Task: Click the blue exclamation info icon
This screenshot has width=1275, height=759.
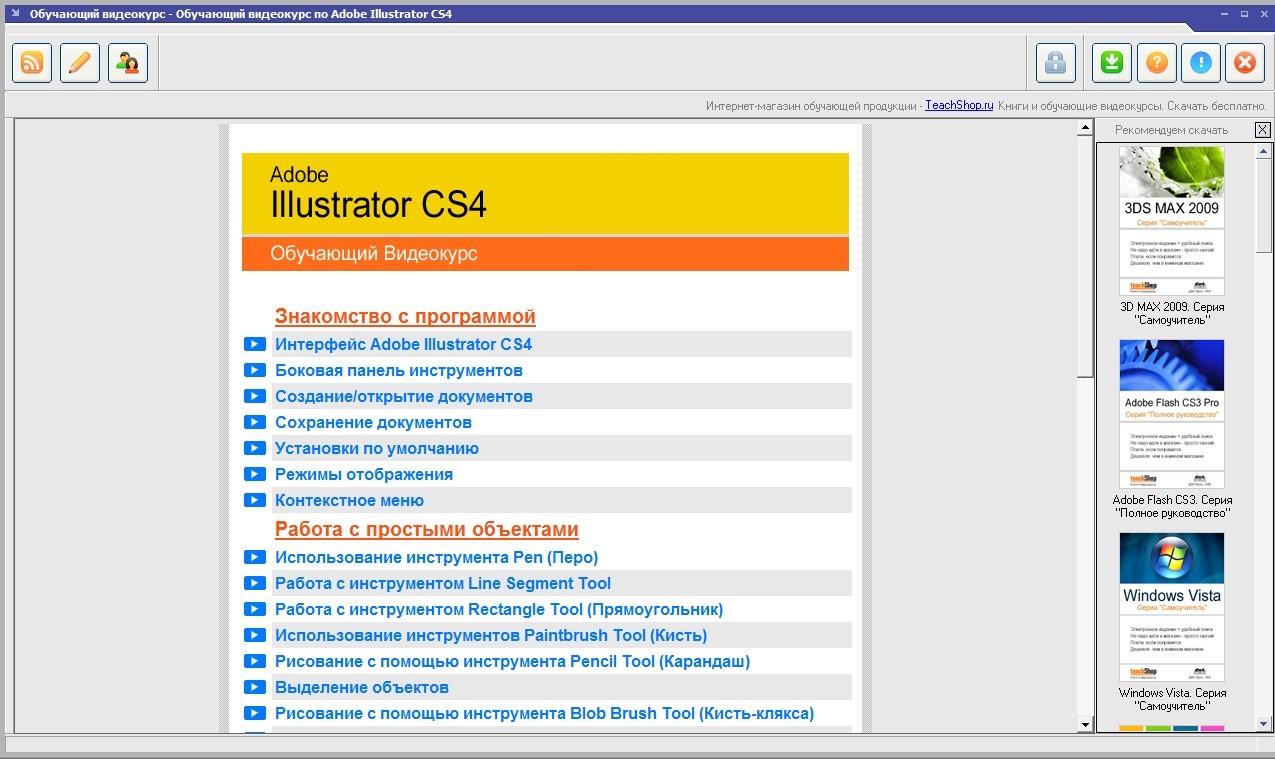Action: click(x=1201, y=63)
